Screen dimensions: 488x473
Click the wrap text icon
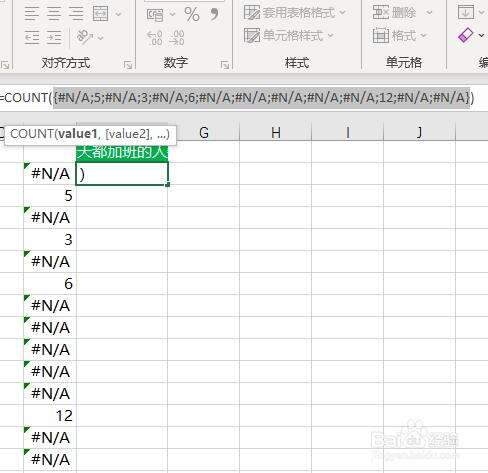[100, 14]
